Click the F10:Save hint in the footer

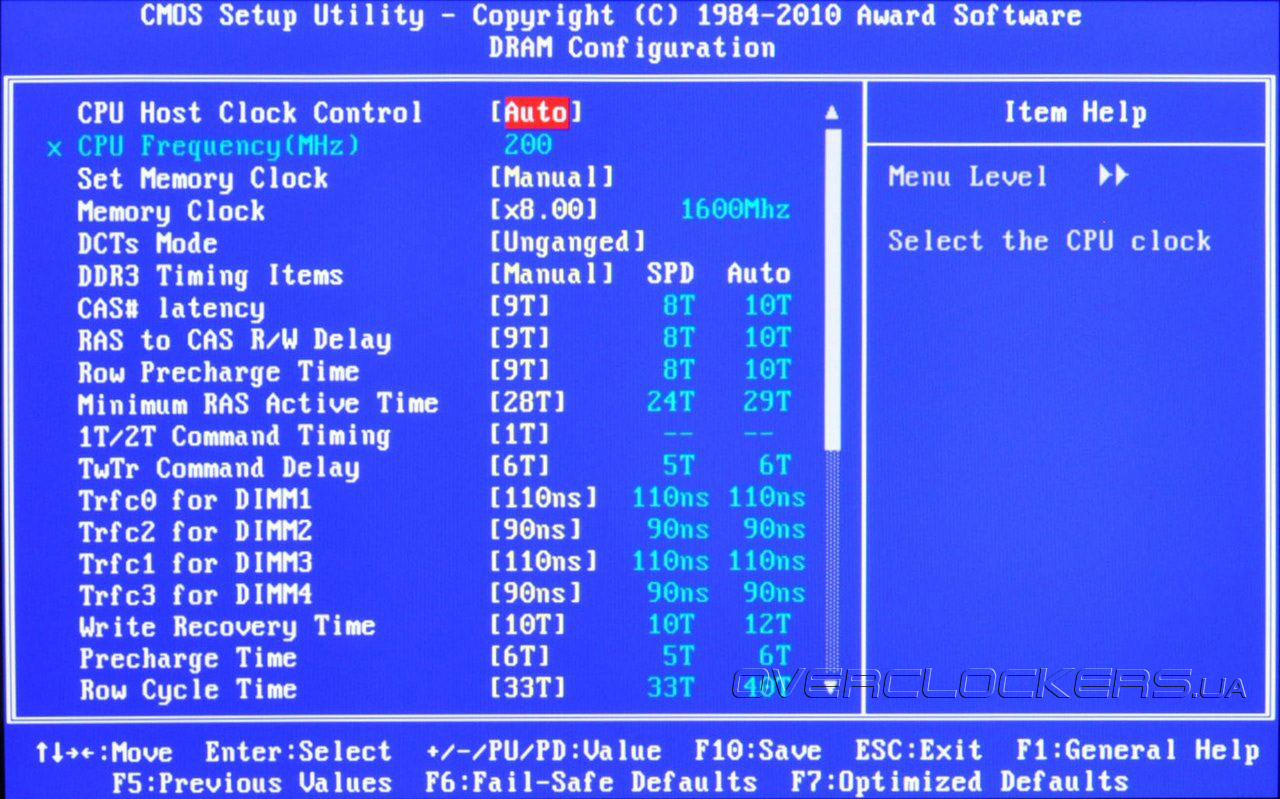(758, 751)
